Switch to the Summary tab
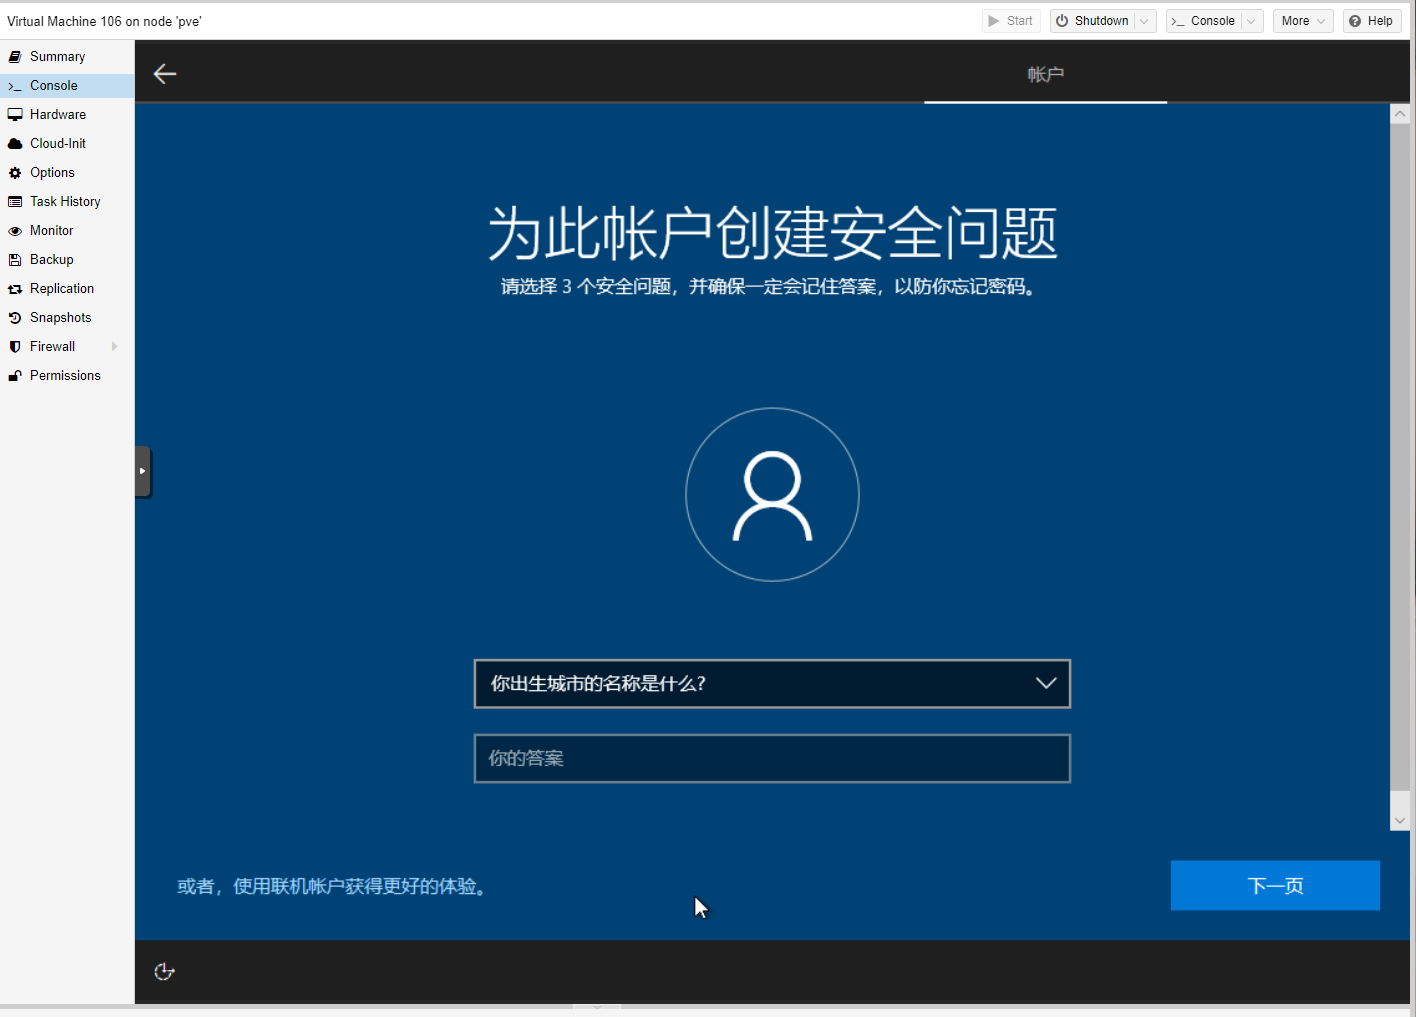Screen dimensions: 1416x1017 [x=57, y=57]
